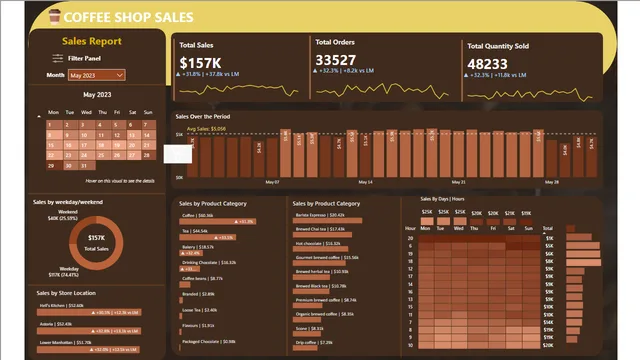Click the coffee cup logo icon
Viewport: 640px width, 360px height.
[x=54, y=16]
